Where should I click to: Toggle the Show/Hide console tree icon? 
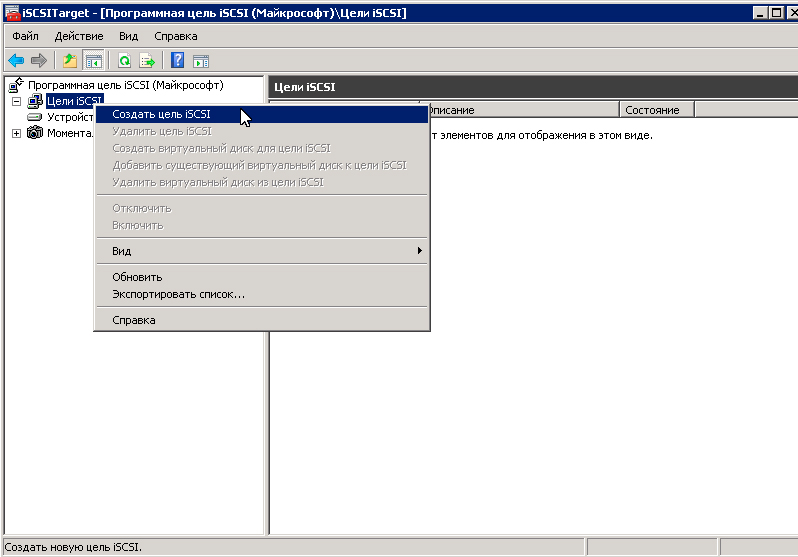click(x=94, y=61)
